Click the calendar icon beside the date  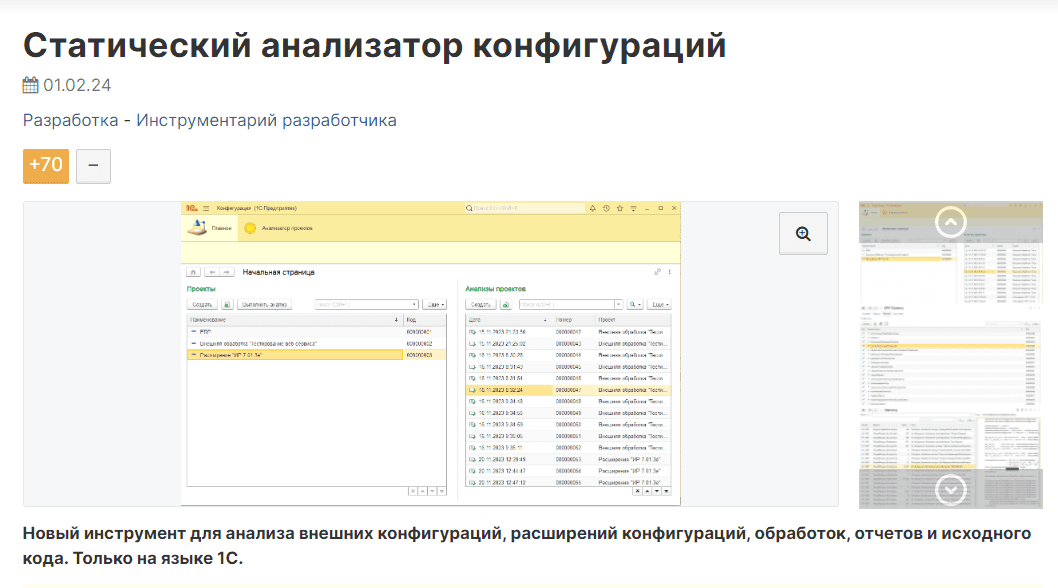click(x=30, y=85)
